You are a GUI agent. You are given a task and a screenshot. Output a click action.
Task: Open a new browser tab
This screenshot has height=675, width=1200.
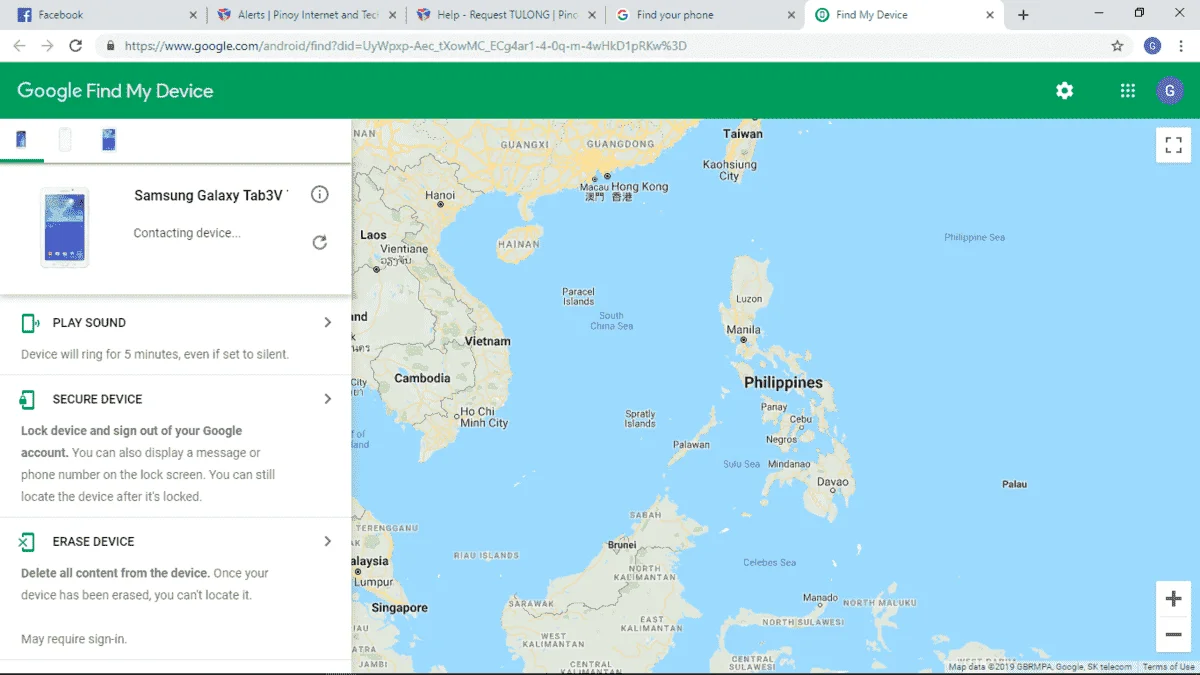pyautogui.click(x=1023, y=15)
